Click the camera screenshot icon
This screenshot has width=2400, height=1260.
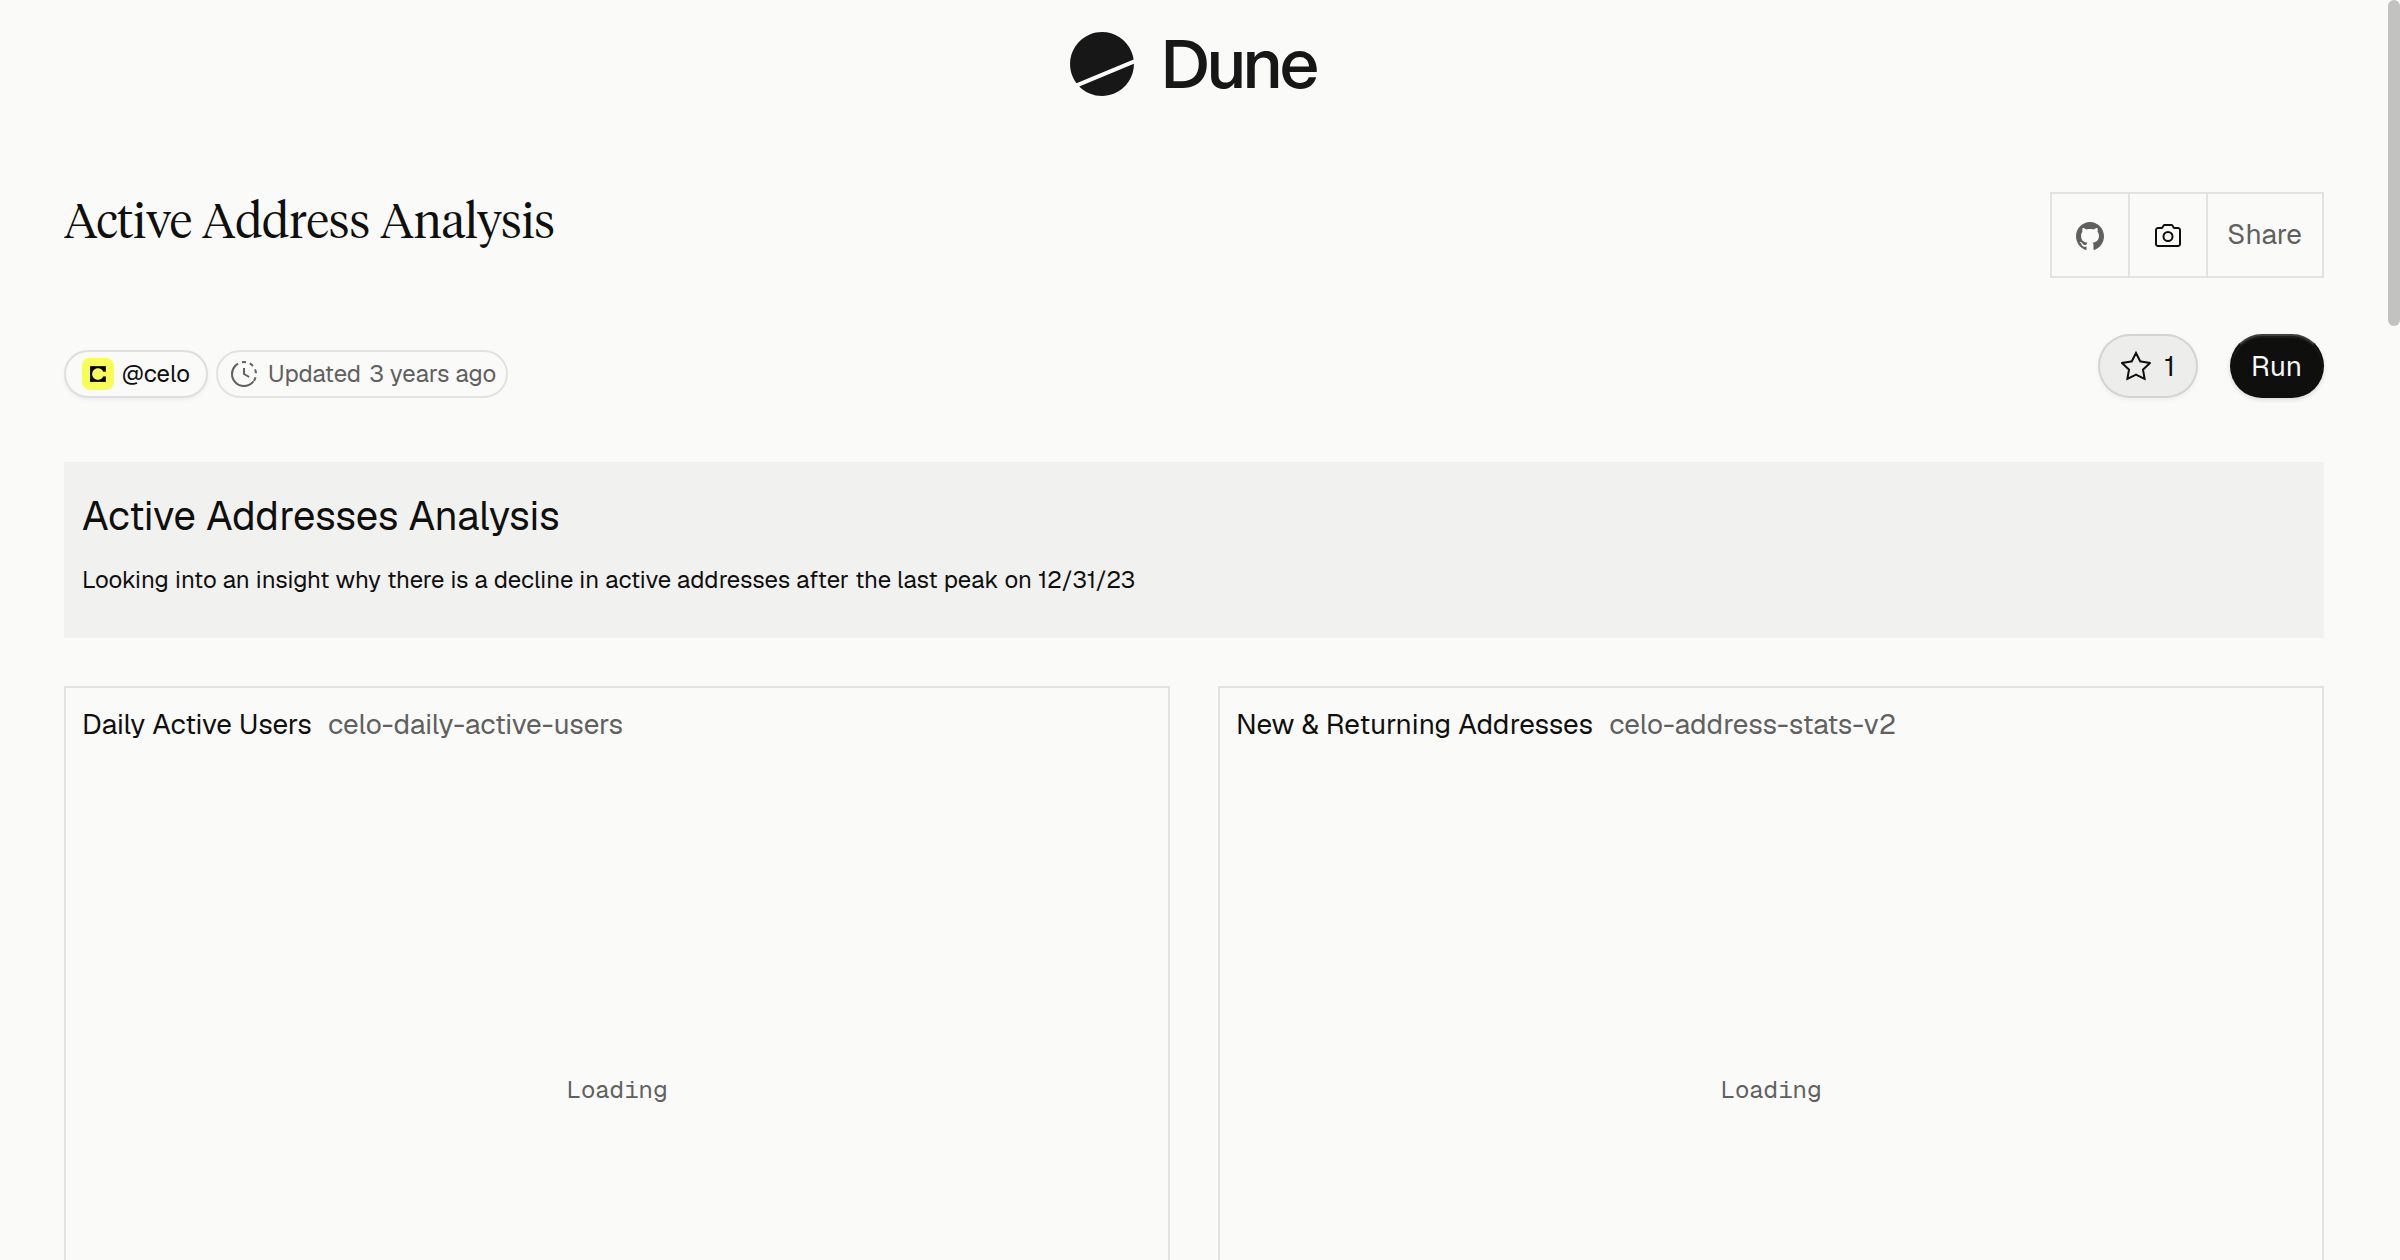(x=2167, y=235)
